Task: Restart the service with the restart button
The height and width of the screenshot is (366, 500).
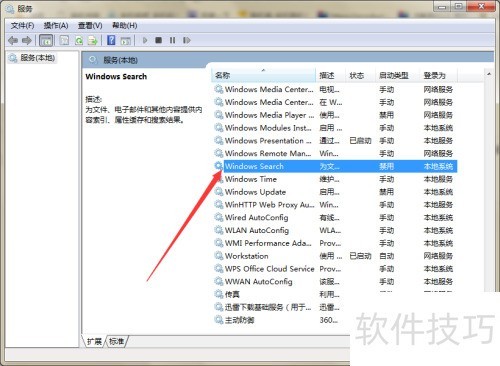Action: click(x=187, y=40)
